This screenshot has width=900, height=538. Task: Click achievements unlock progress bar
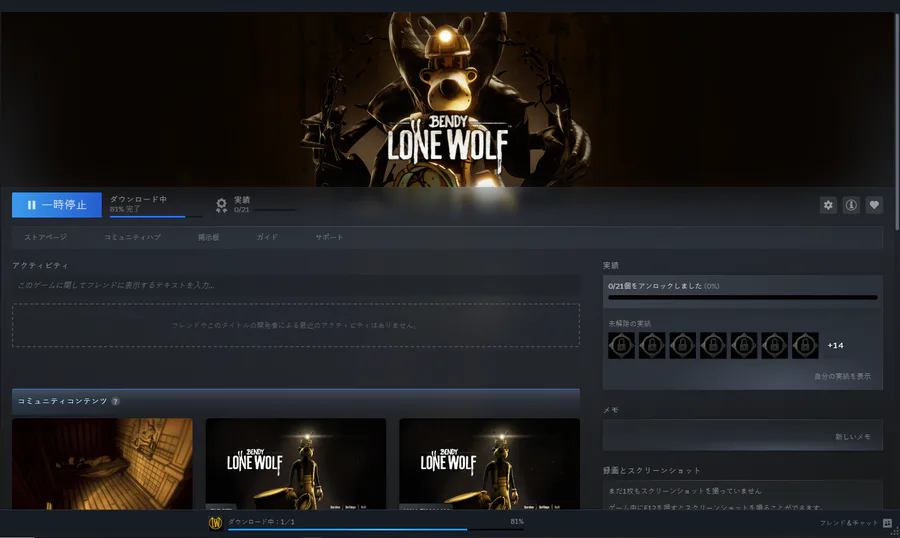(743, 297)
